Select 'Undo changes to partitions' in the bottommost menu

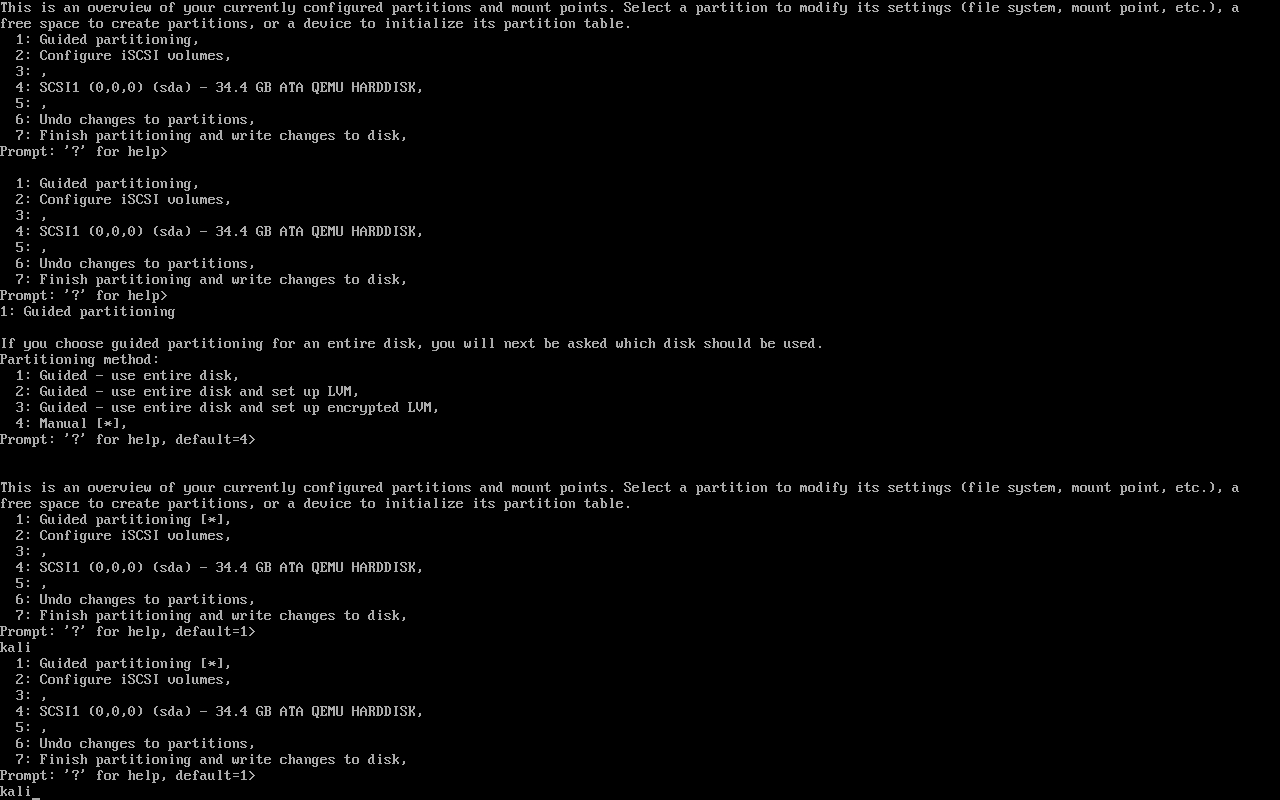click(x=135, y=743)
